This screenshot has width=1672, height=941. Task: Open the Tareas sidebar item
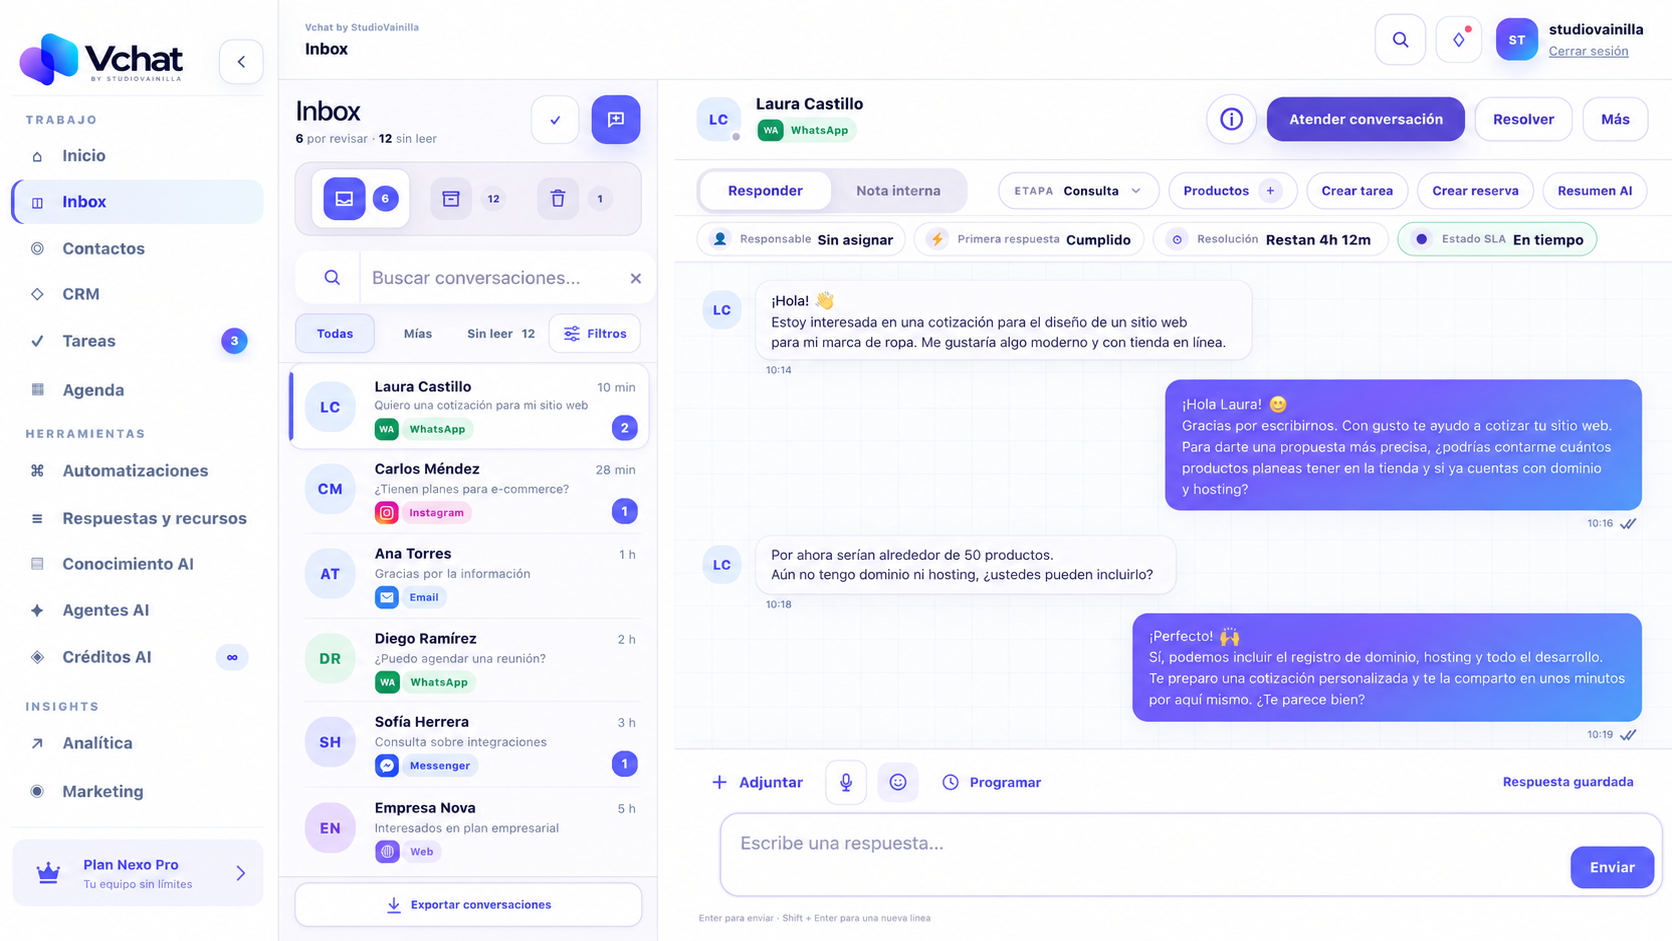(x=137, y=341)
